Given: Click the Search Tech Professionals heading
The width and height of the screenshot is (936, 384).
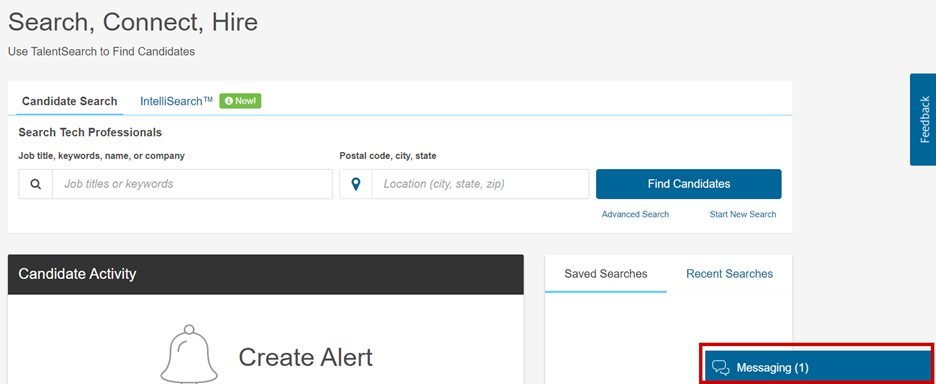Looking at the screenshot, I should (x=90, y=133).
